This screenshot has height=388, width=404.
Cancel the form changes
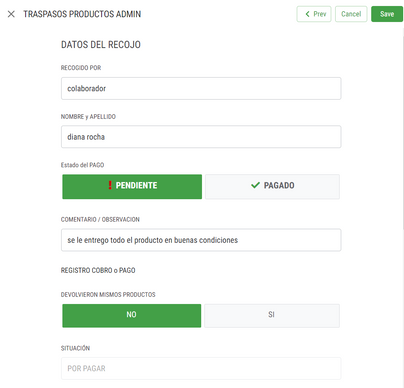(x=351, y=14)
